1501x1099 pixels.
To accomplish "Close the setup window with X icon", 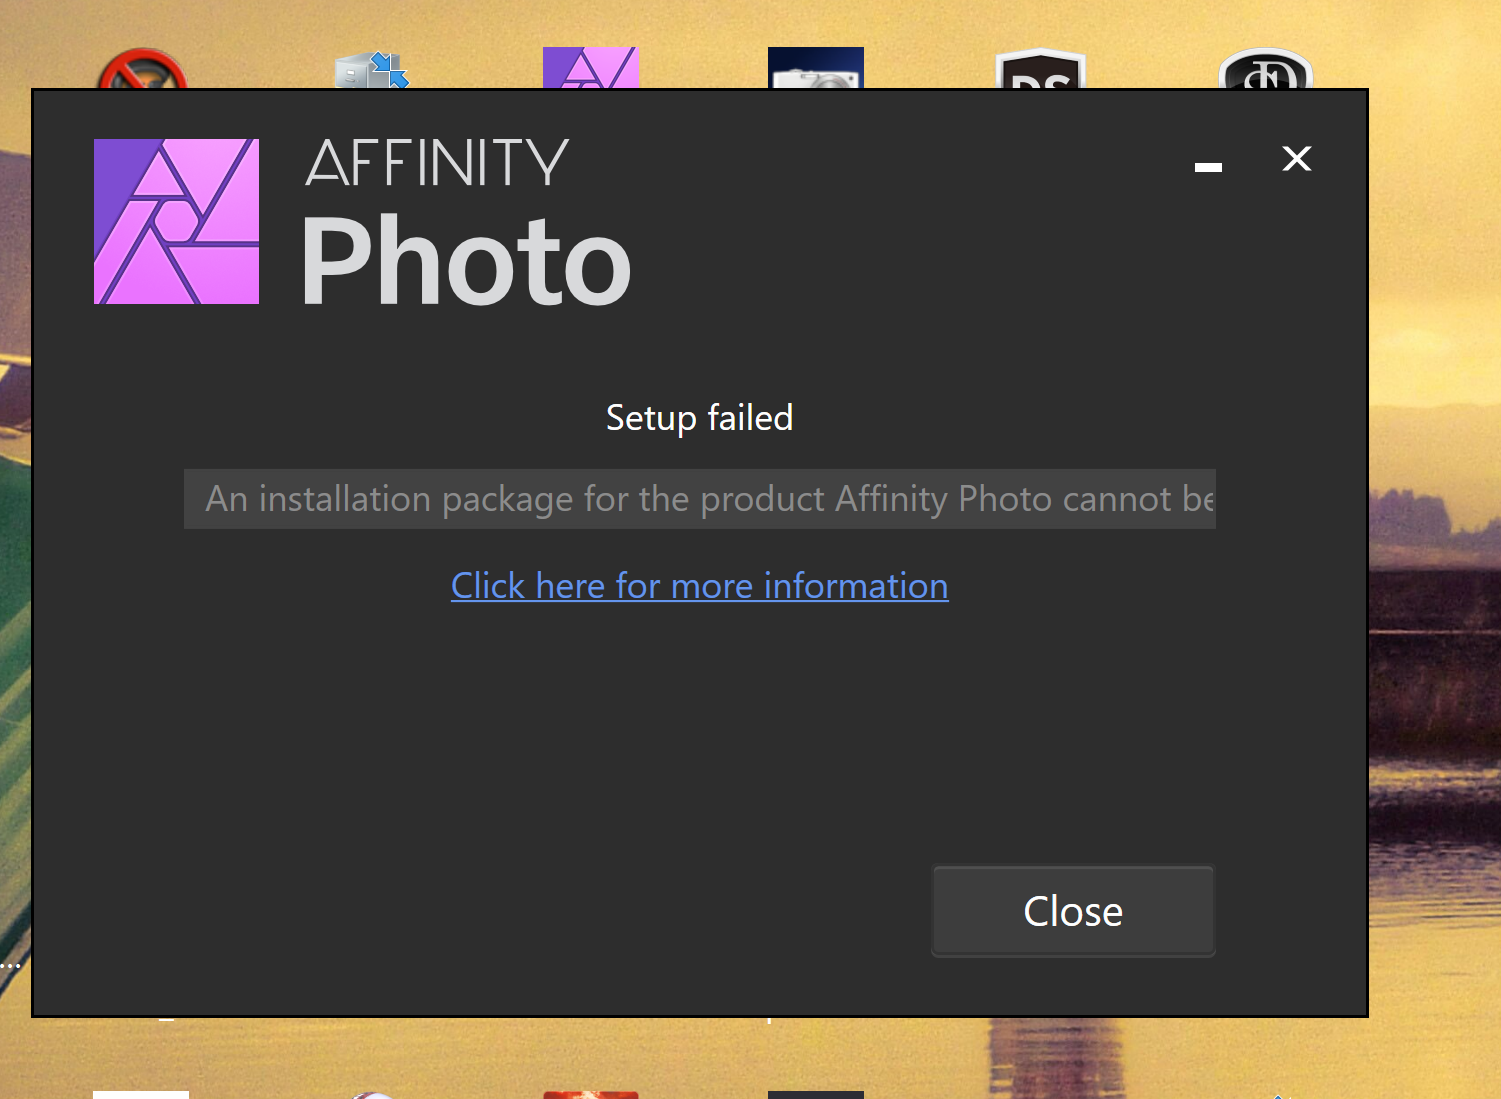I will point(1297,159).
